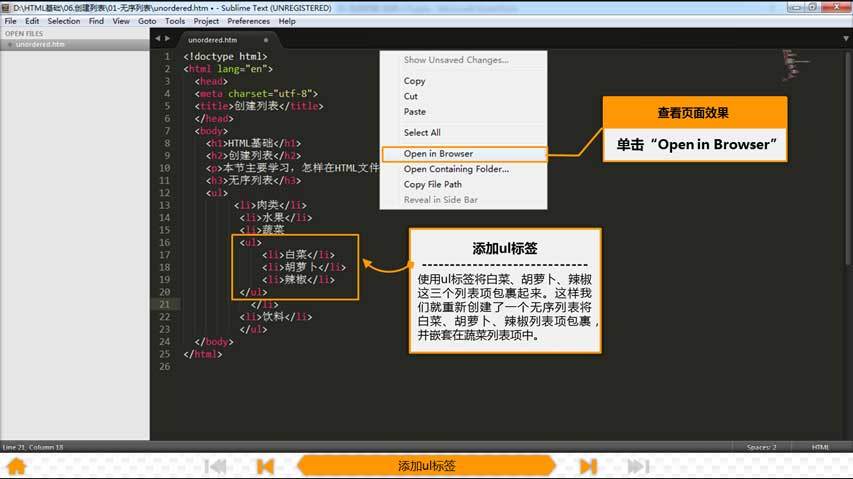Open the Edit menu

32,21
